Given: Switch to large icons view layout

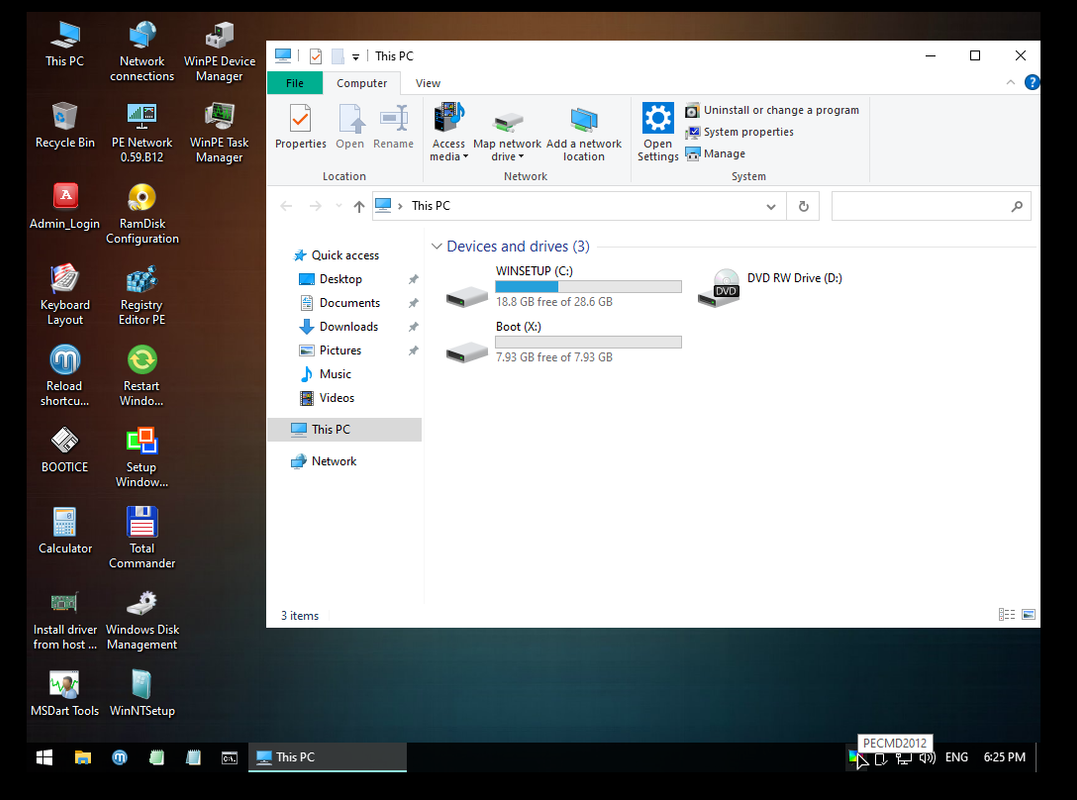Looking at the screenshot, I should (1028, 615).
